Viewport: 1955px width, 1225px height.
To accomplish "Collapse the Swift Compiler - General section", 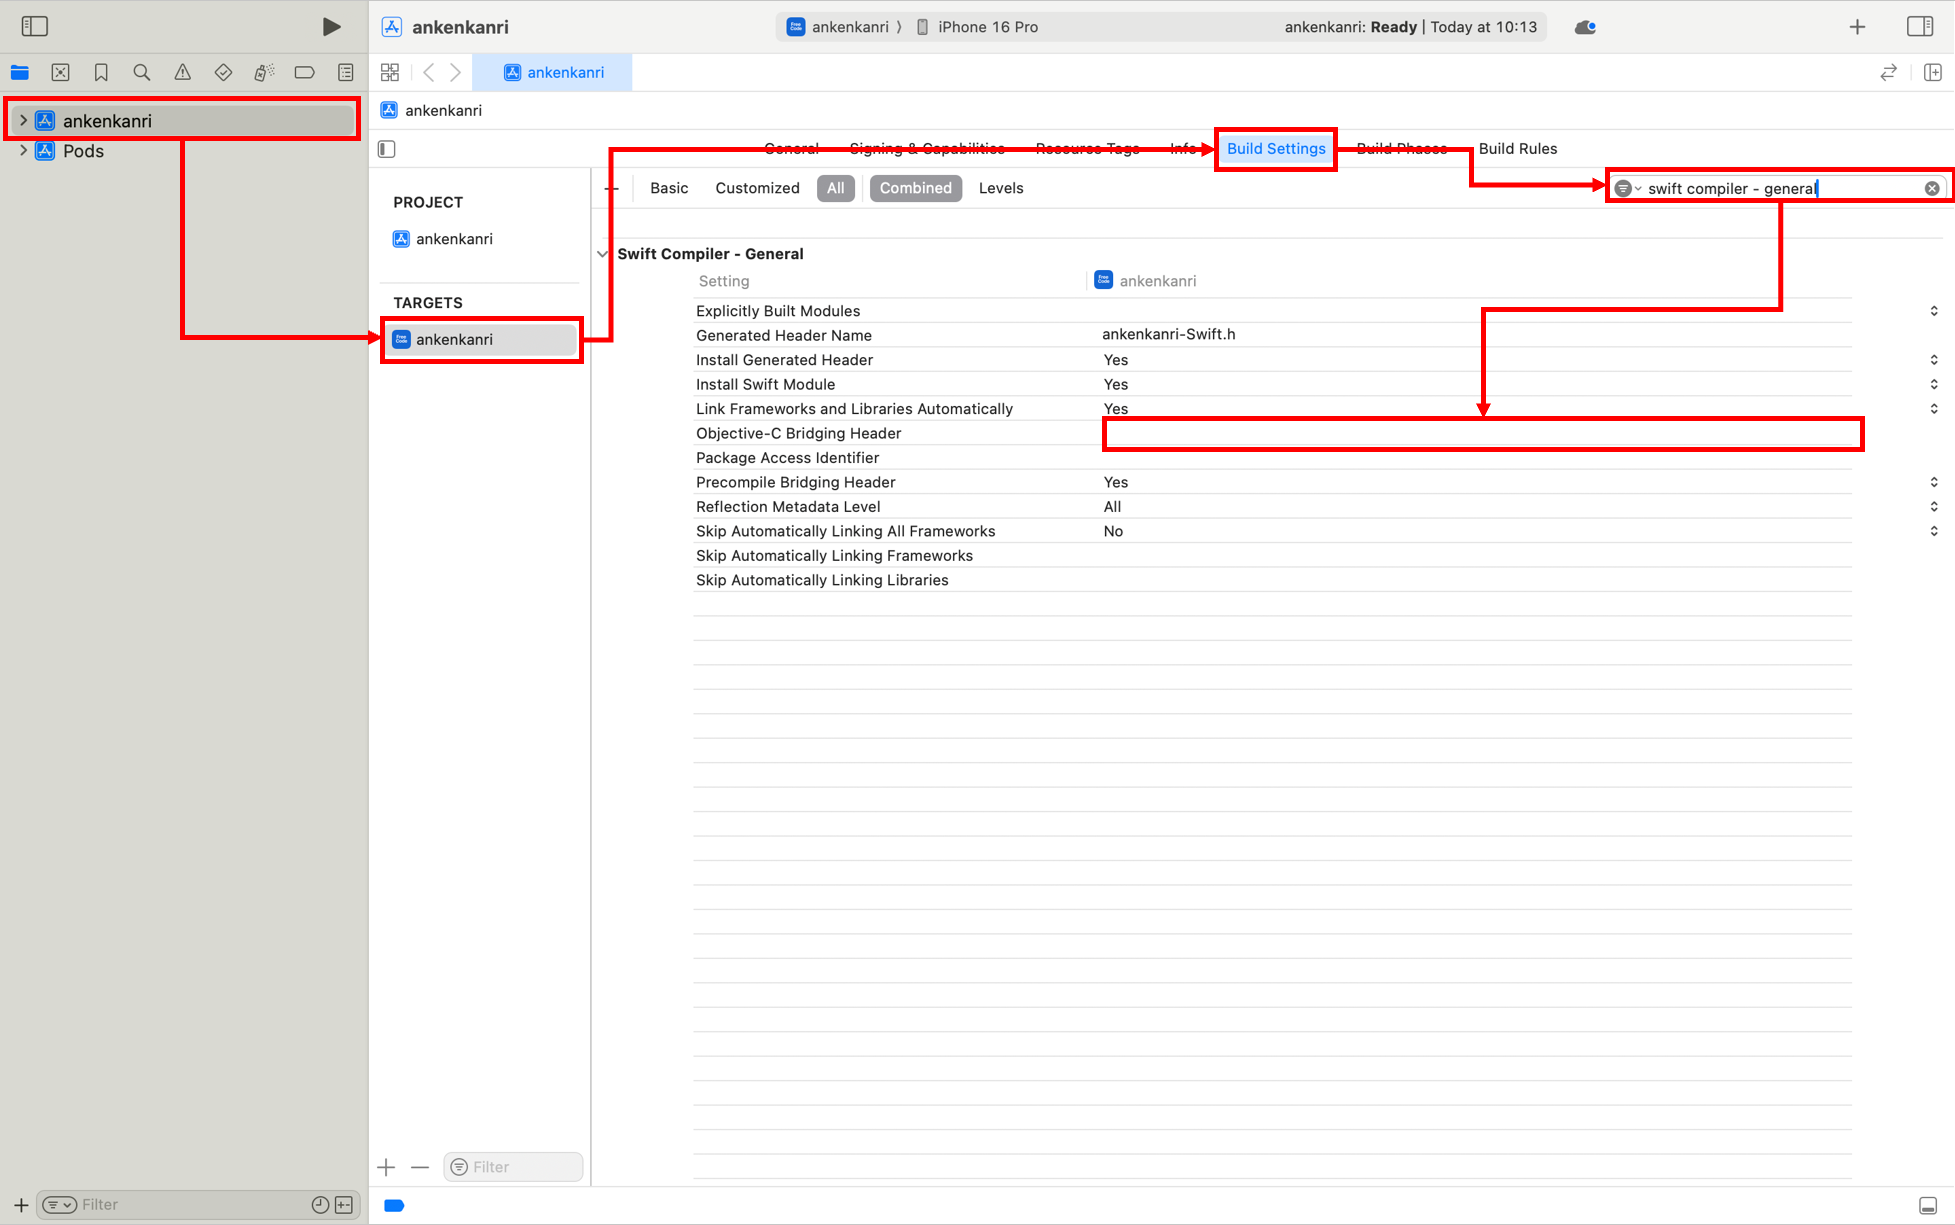I will [602, 254].
